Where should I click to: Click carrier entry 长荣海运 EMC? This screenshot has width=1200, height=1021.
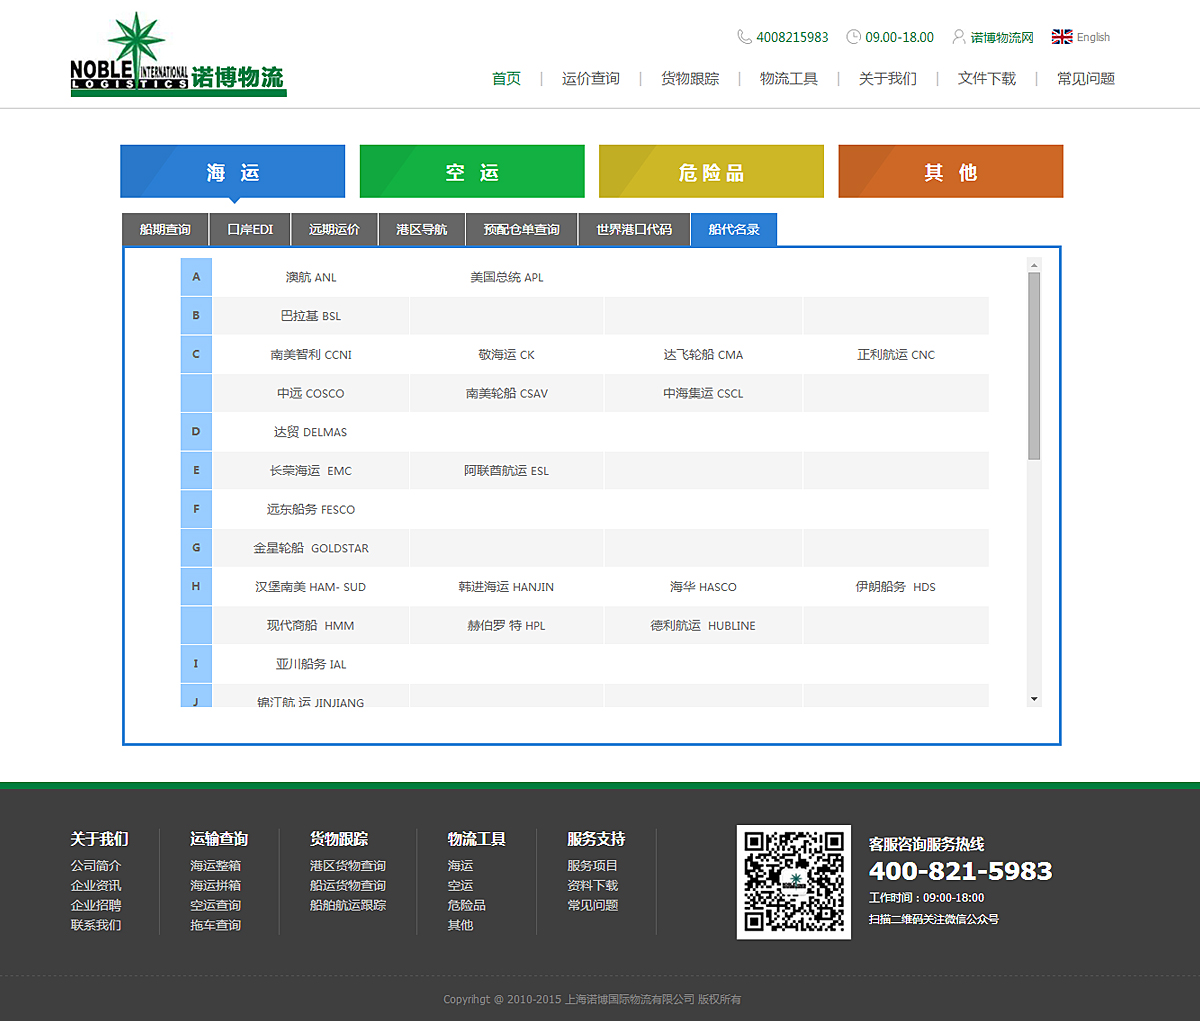click(311, 471)
